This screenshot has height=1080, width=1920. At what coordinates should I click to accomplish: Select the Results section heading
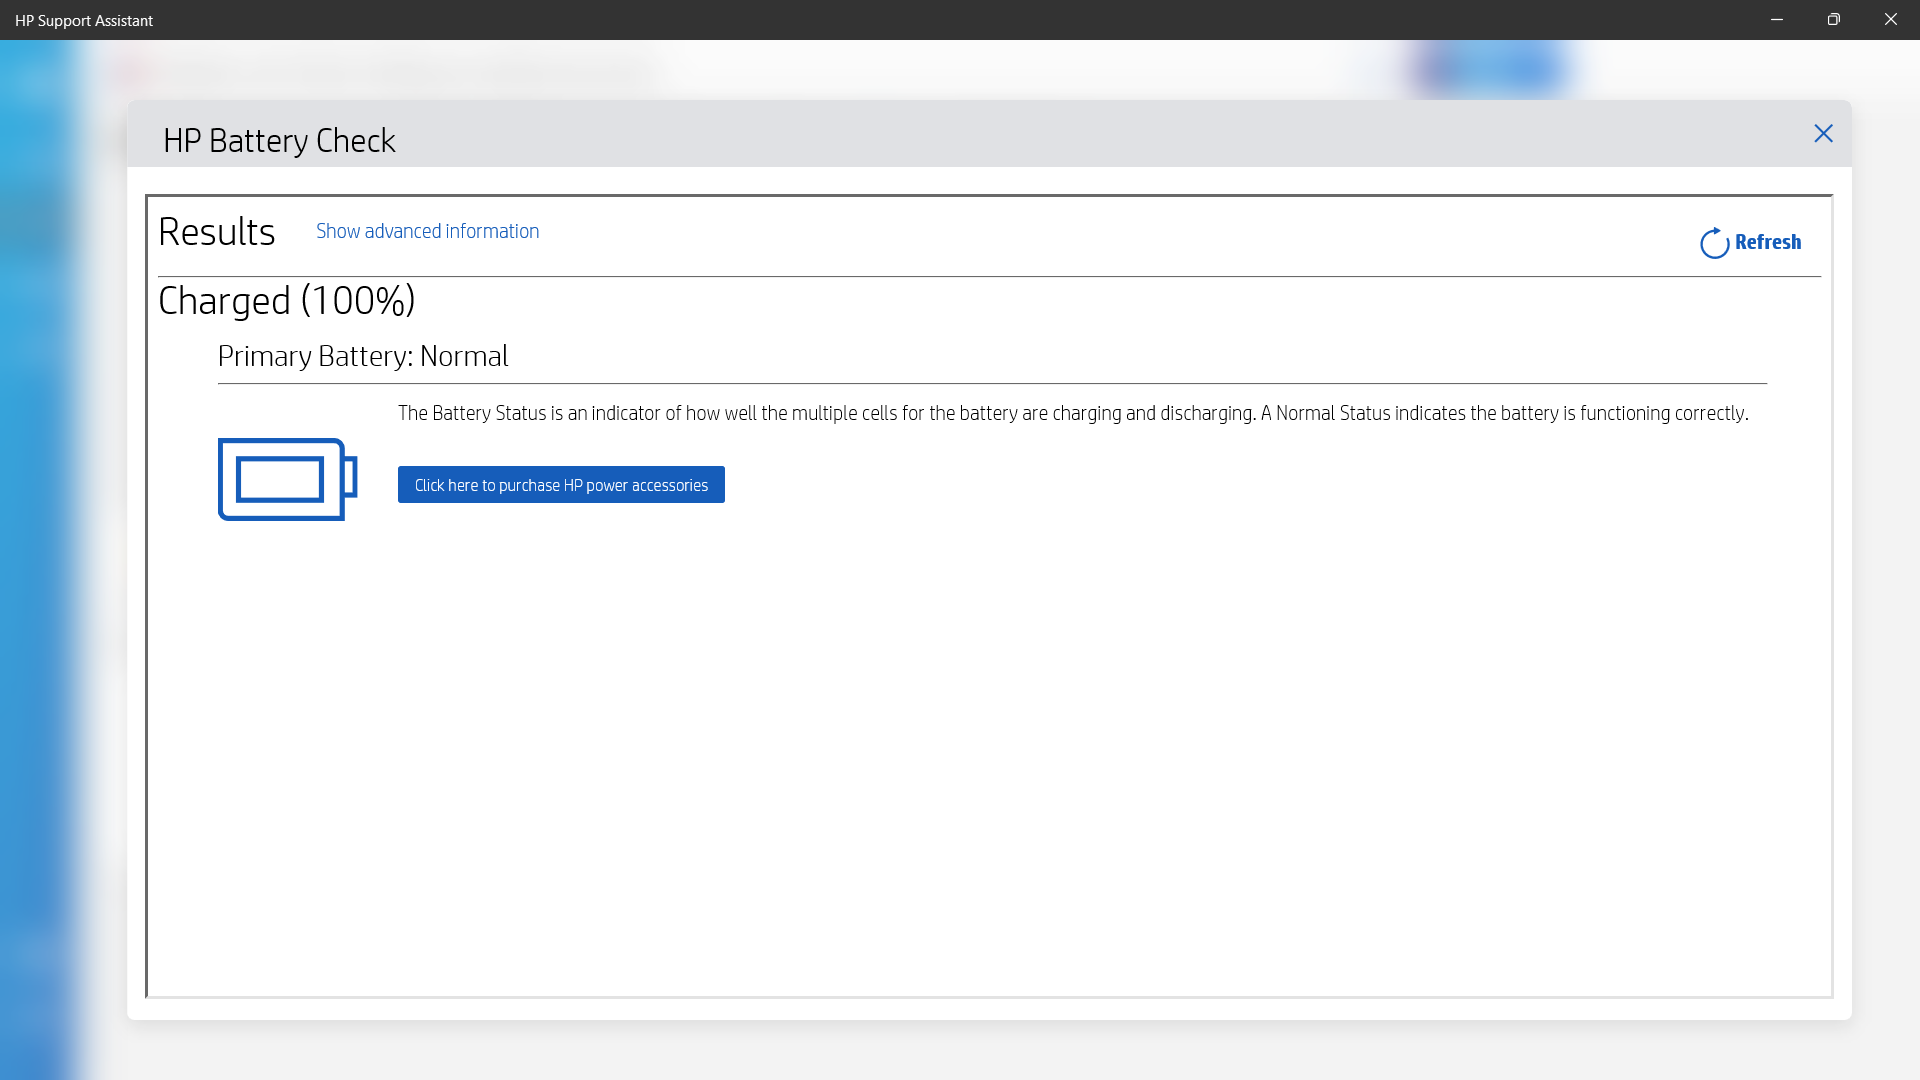217,231
